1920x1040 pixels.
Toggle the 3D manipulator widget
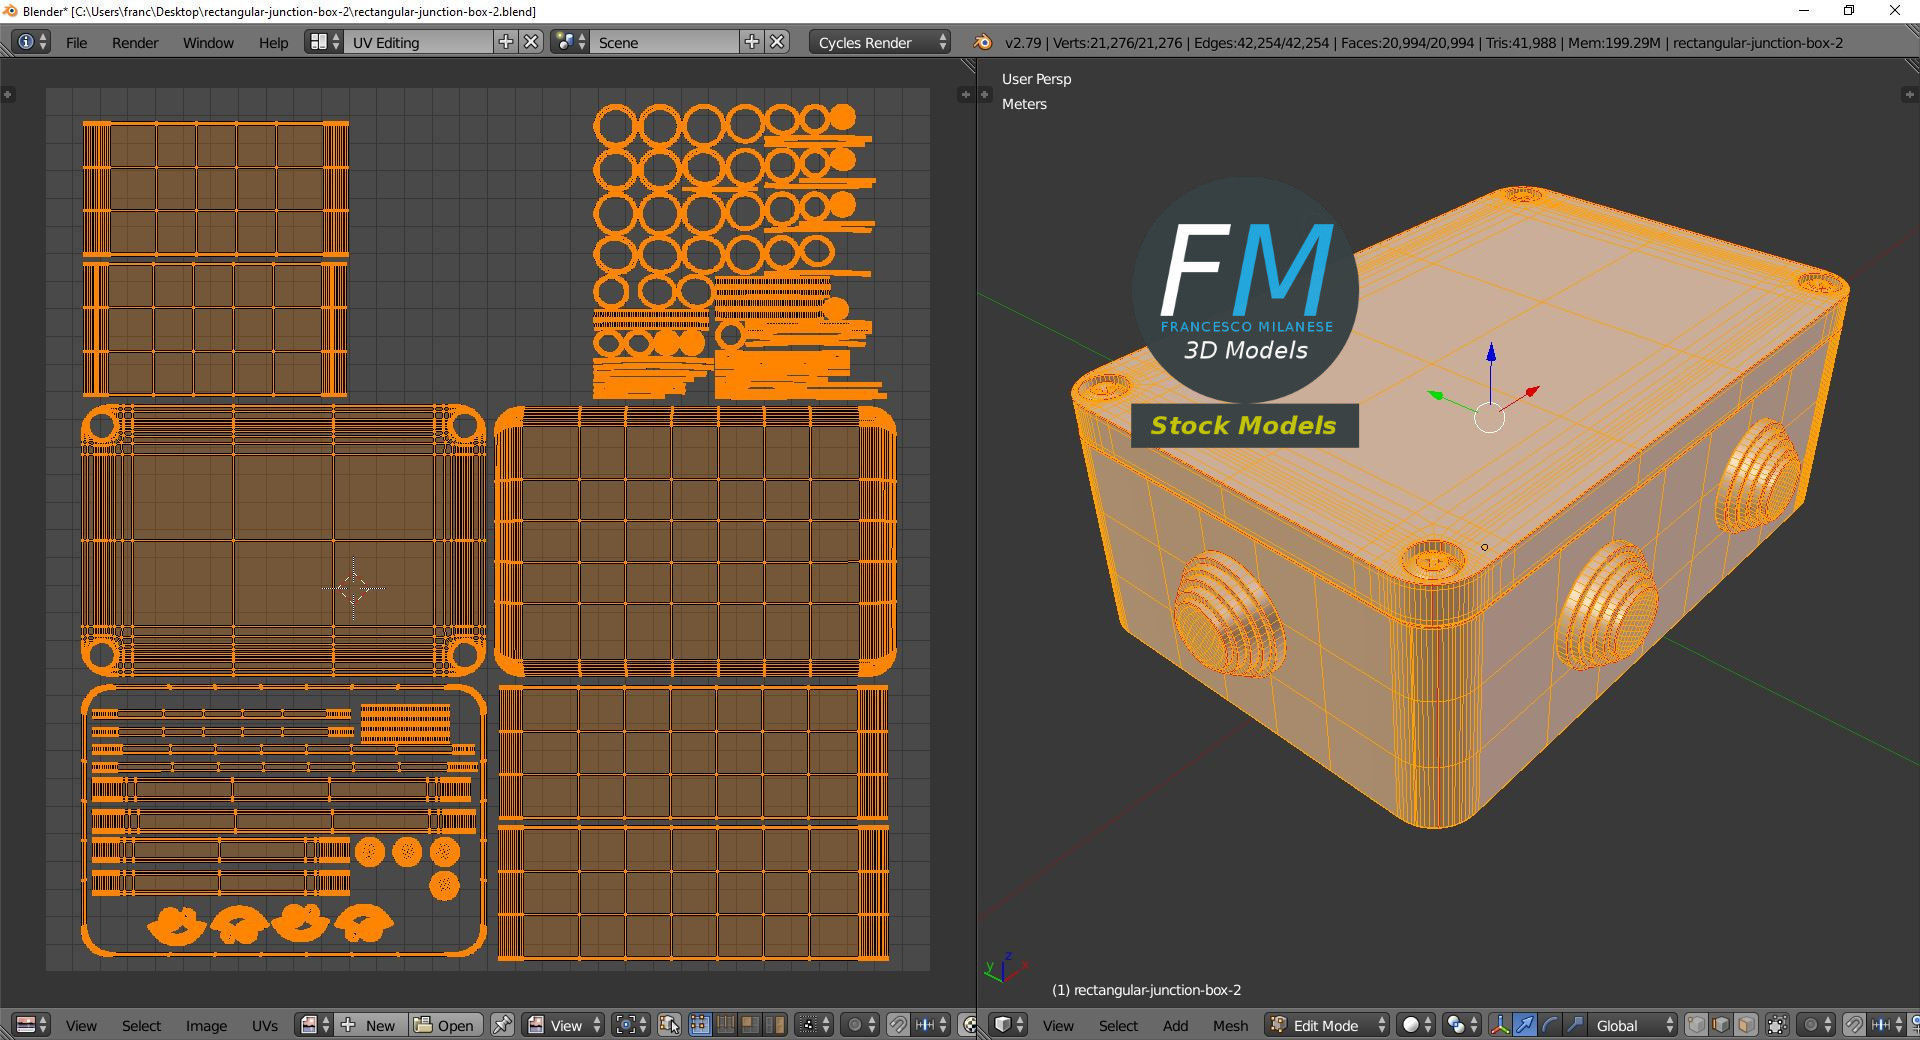(1500, 1025)
